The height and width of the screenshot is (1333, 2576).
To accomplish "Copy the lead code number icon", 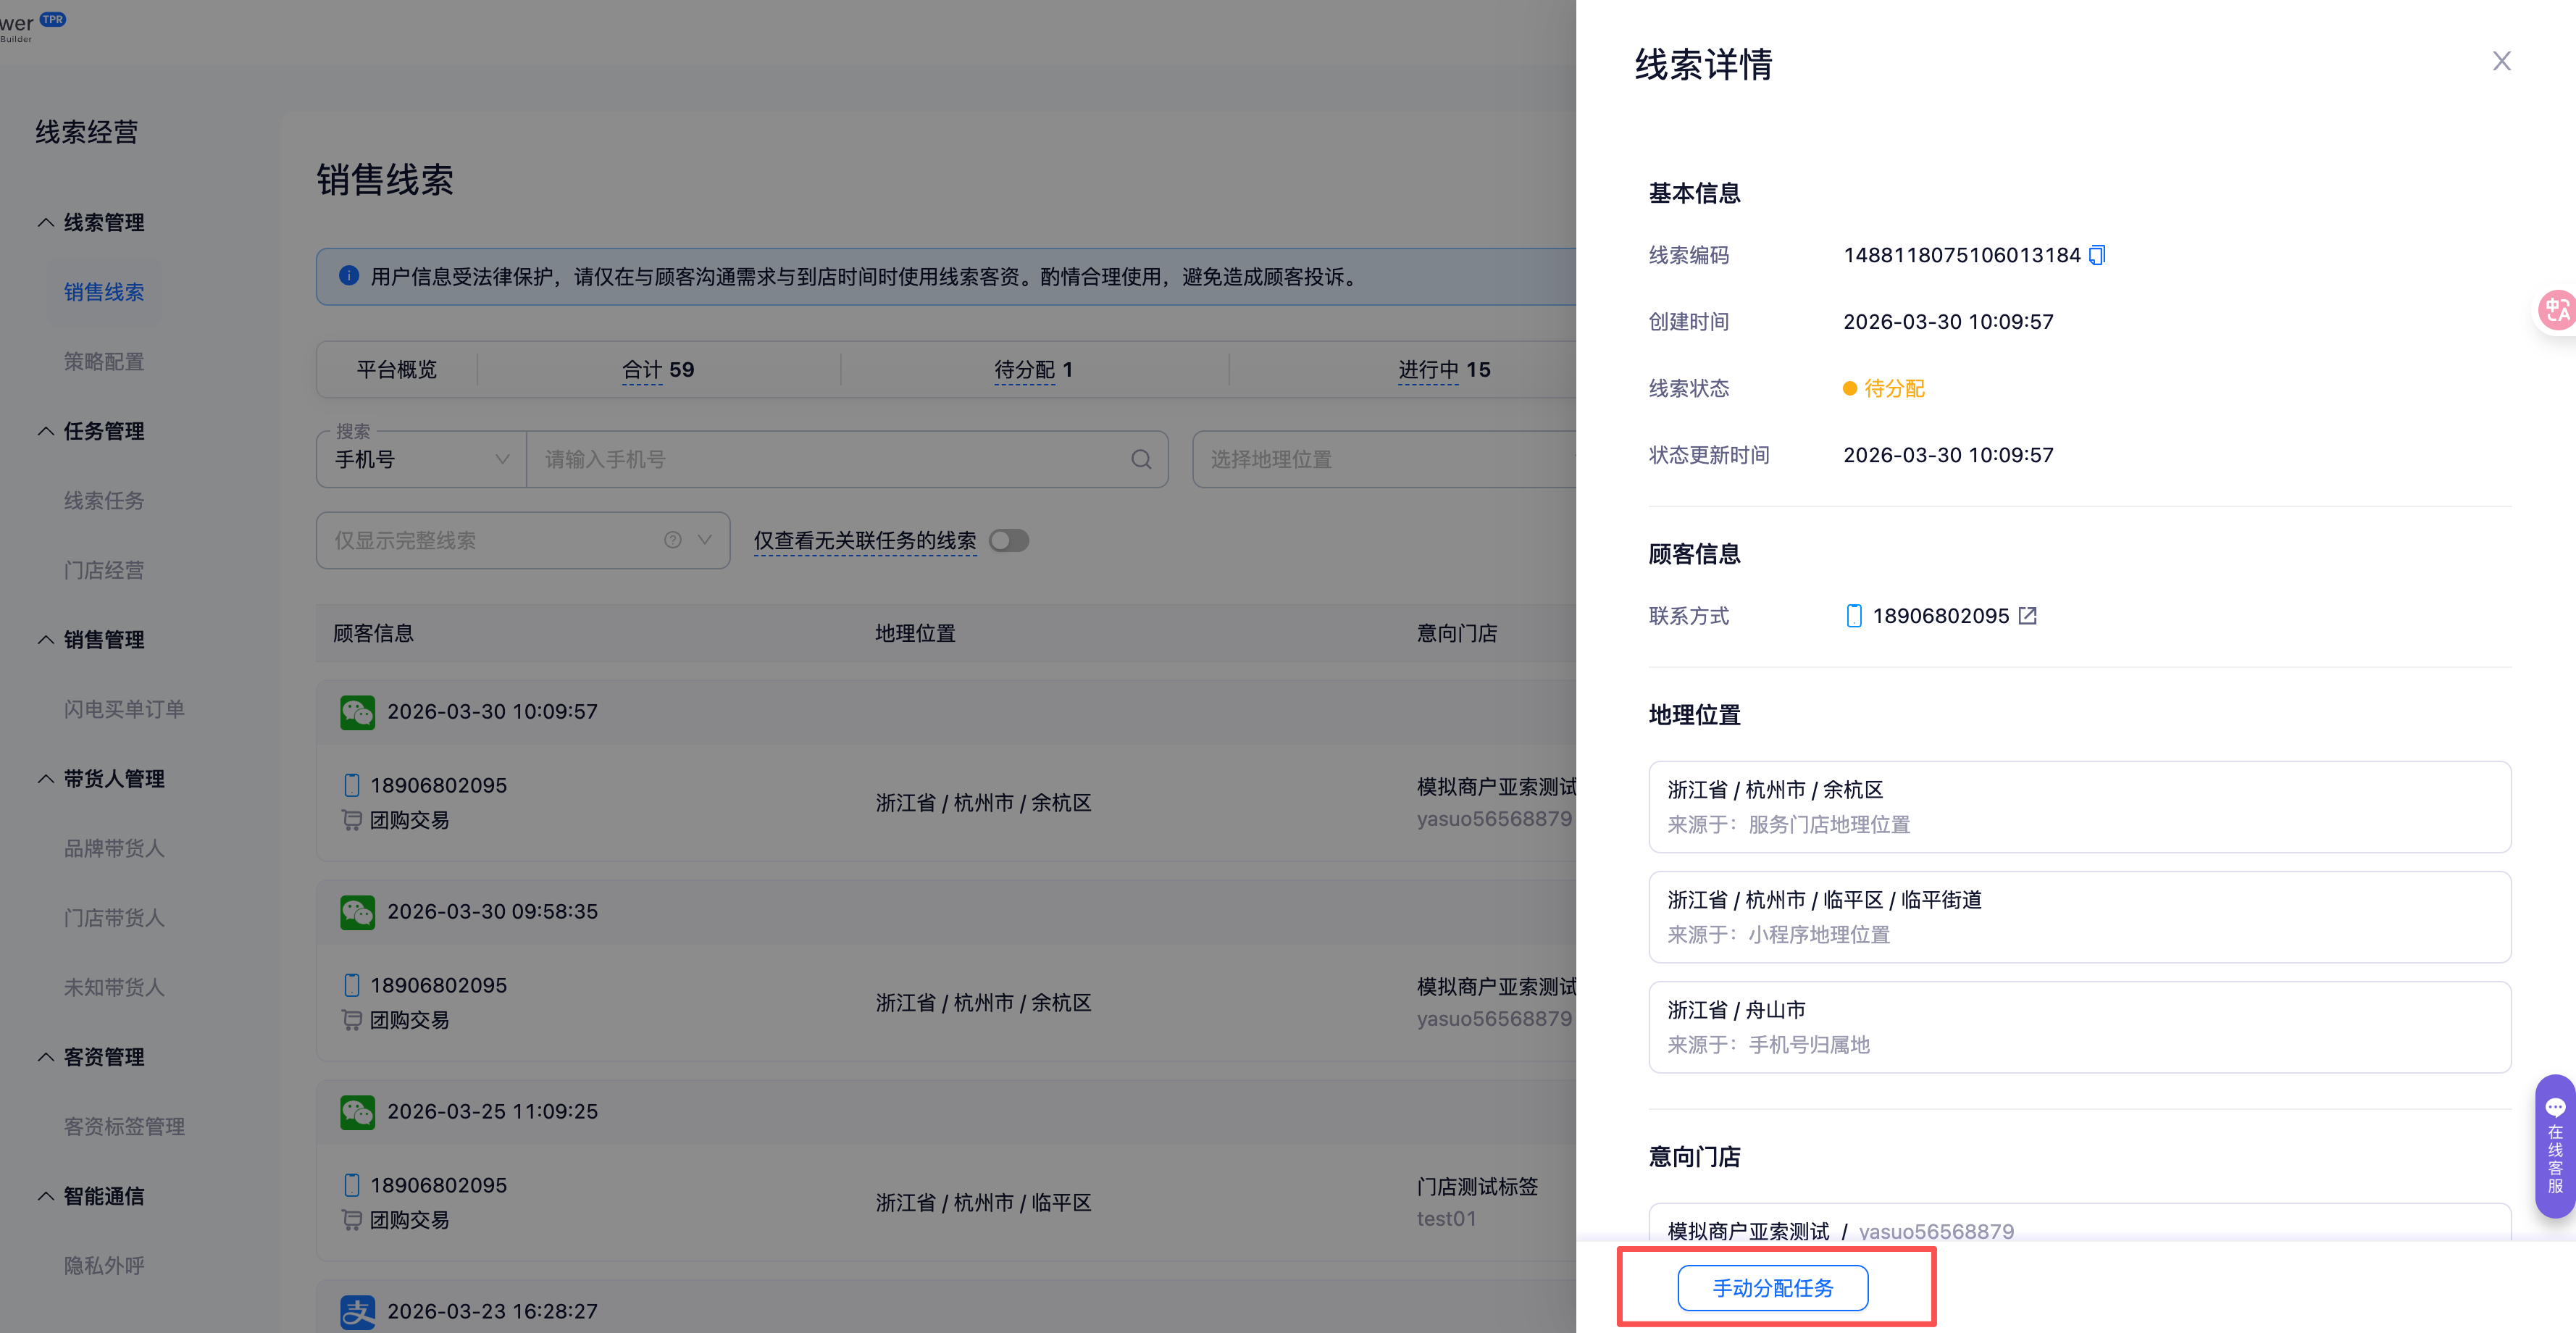I will click(x=2097, y=255).
